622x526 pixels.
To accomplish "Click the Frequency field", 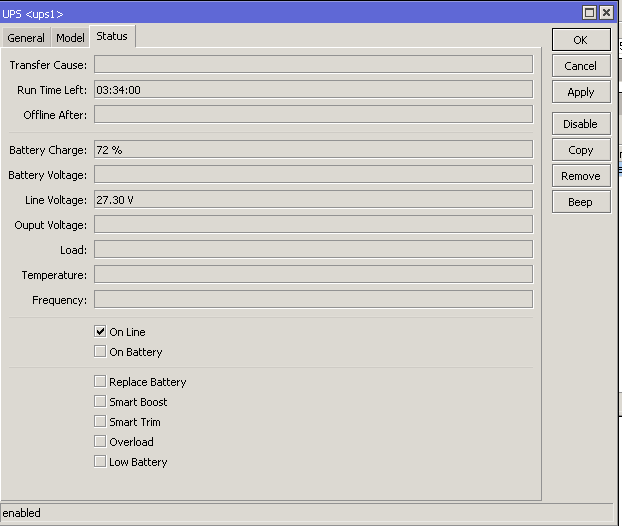I will click(x=313, y=299).
